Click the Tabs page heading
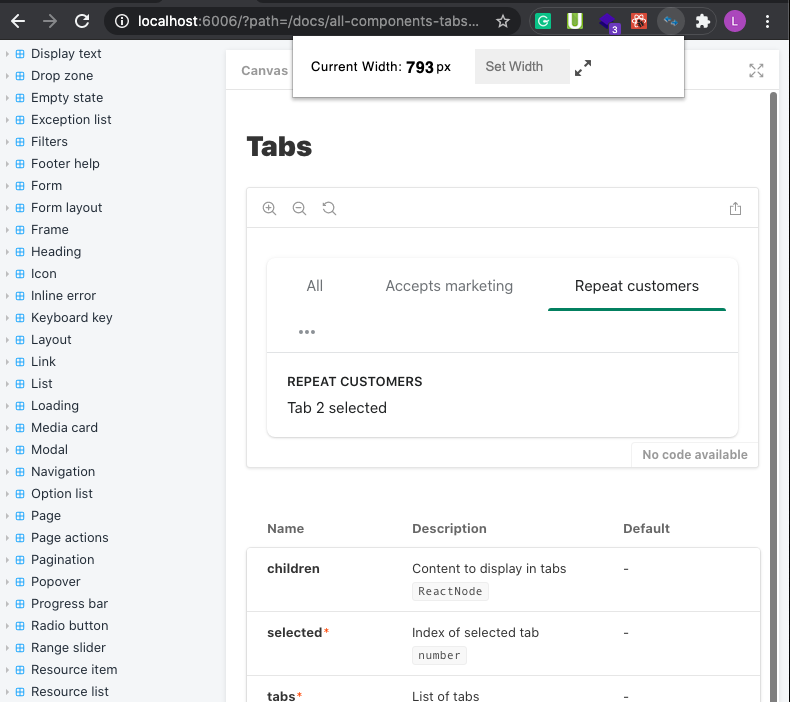 pyautogui.click(x=279, y=147)
